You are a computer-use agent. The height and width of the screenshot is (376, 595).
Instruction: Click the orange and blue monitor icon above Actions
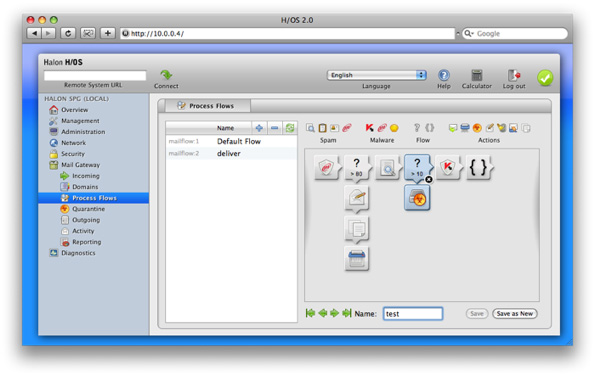tap(513, 128)
